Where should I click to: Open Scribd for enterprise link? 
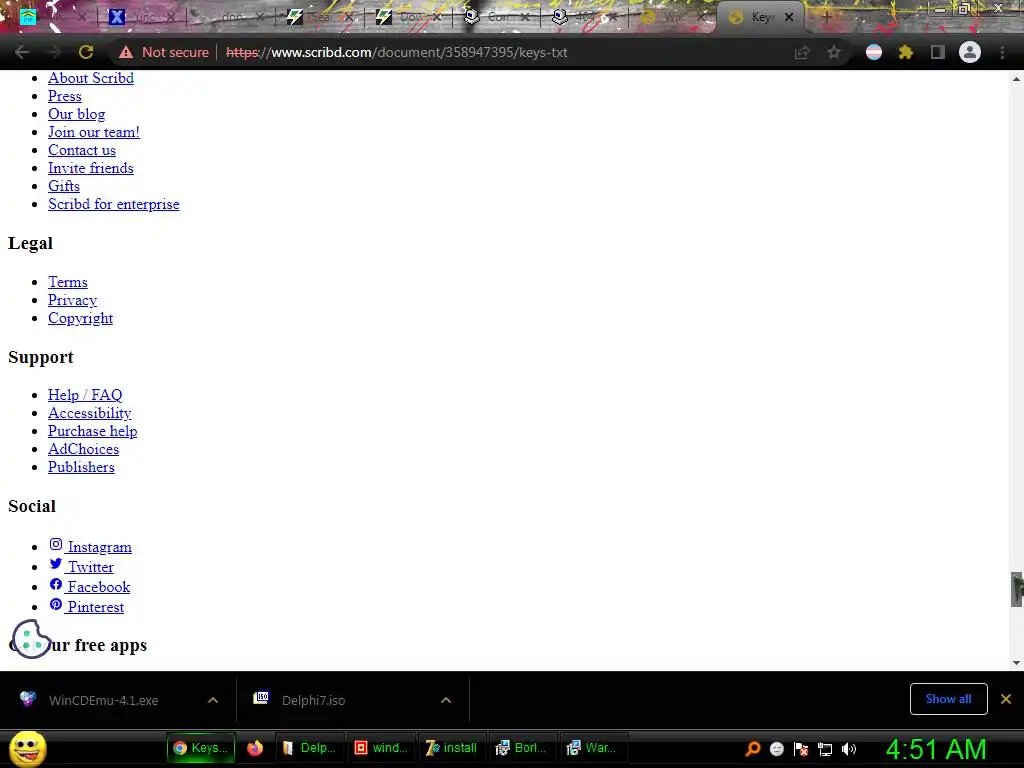pos(114,204)
